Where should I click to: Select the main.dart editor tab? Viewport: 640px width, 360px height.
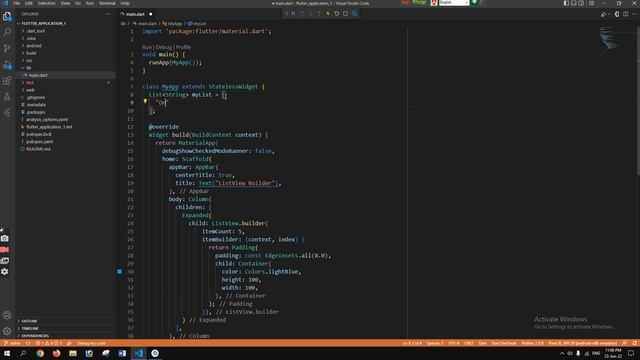click(137, 14)
